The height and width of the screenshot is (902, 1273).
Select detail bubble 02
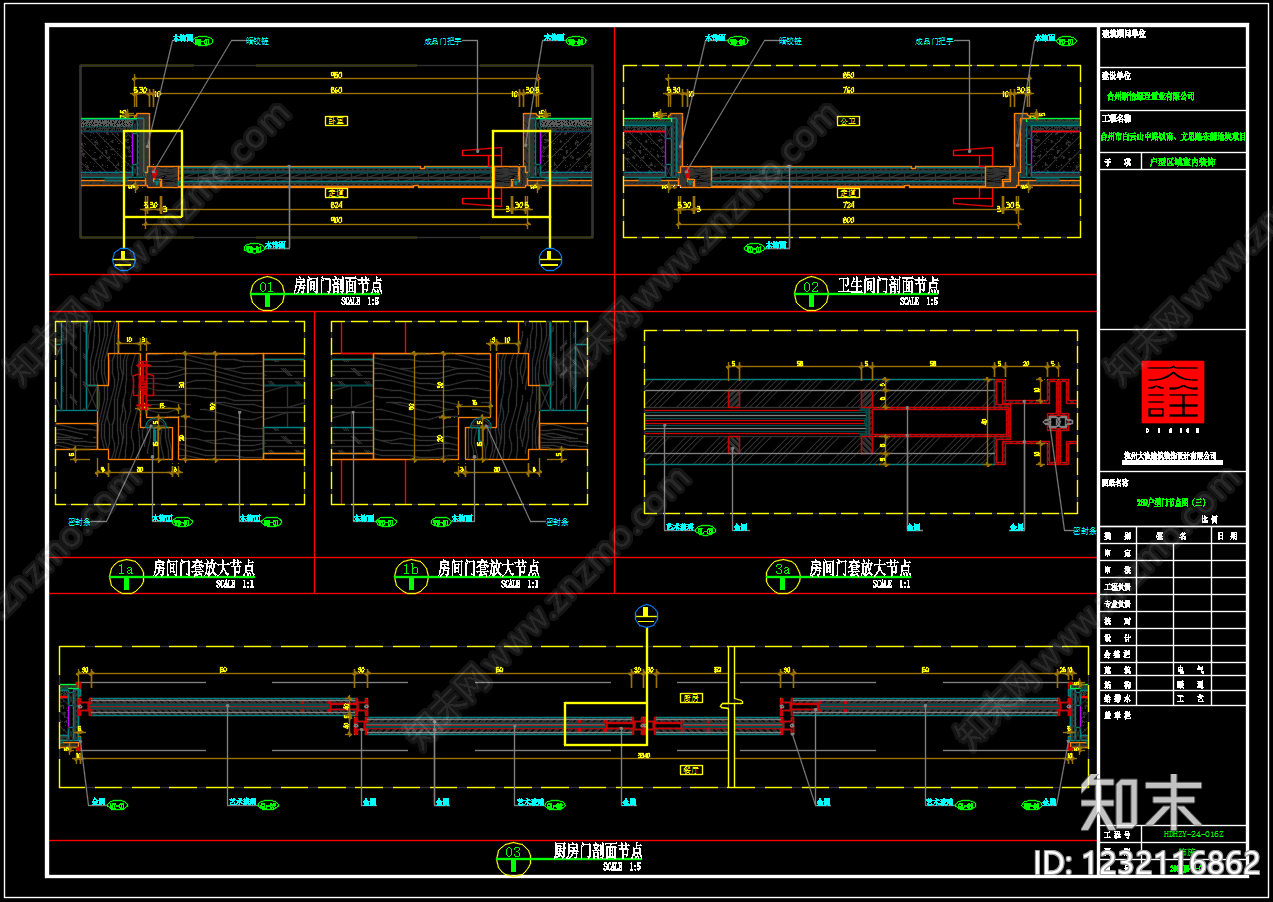point(811,291)
